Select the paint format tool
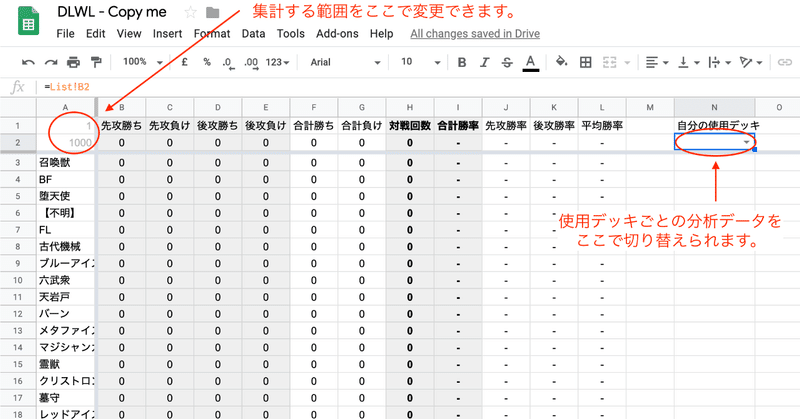800x419 pixels. tap(96, 62)
